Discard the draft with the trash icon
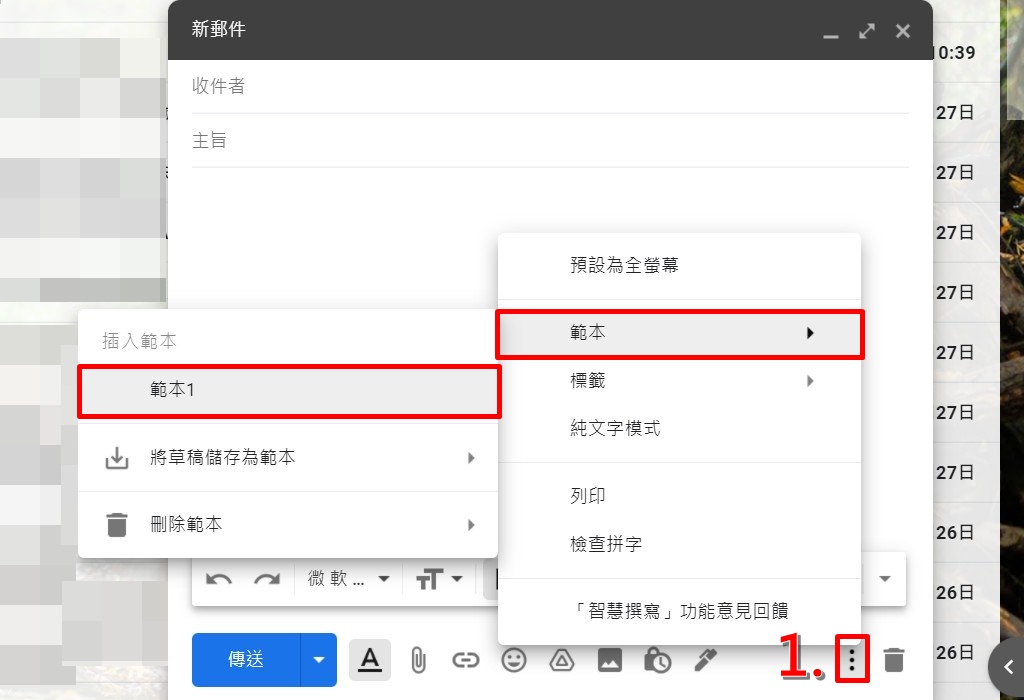 pos(893,660)
